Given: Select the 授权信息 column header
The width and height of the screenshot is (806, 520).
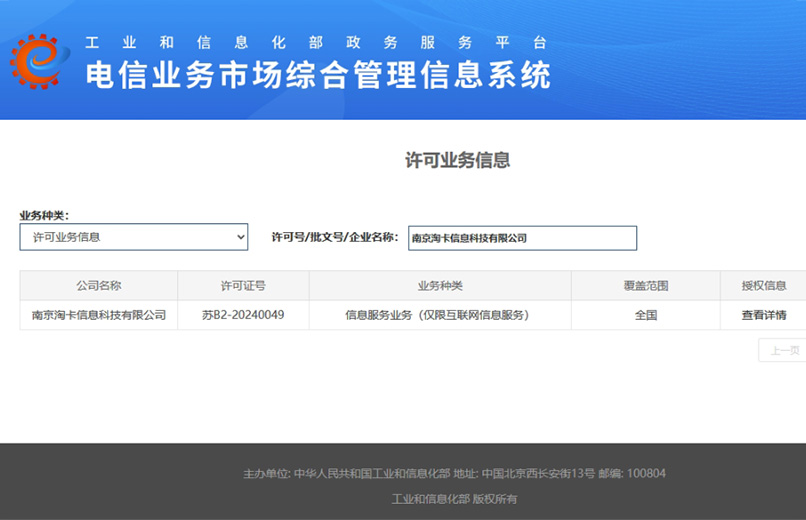Looking at the screenshot, I should tap(763, 286).
